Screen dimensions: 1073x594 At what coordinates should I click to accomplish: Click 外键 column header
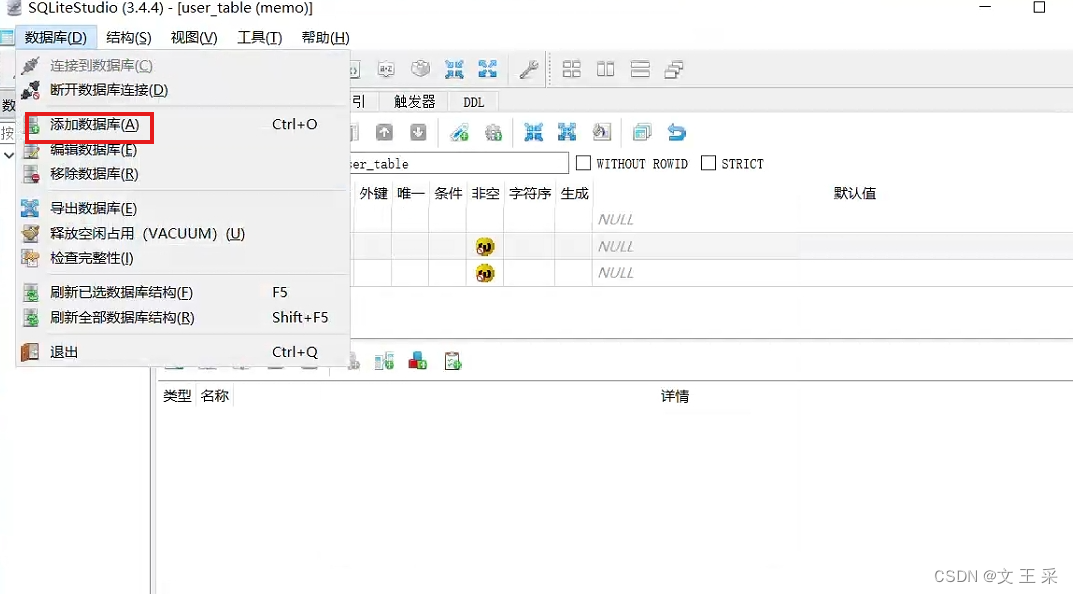[x=374, y=194]
